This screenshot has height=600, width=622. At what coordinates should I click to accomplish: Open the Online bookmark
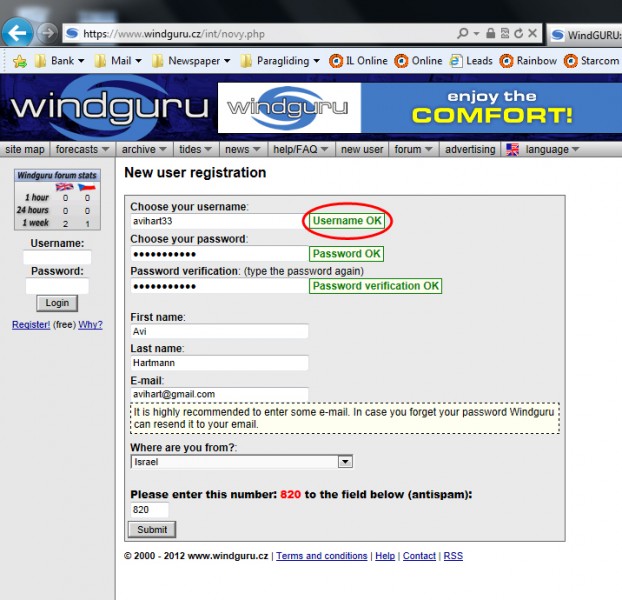click(x=419, y=61)
